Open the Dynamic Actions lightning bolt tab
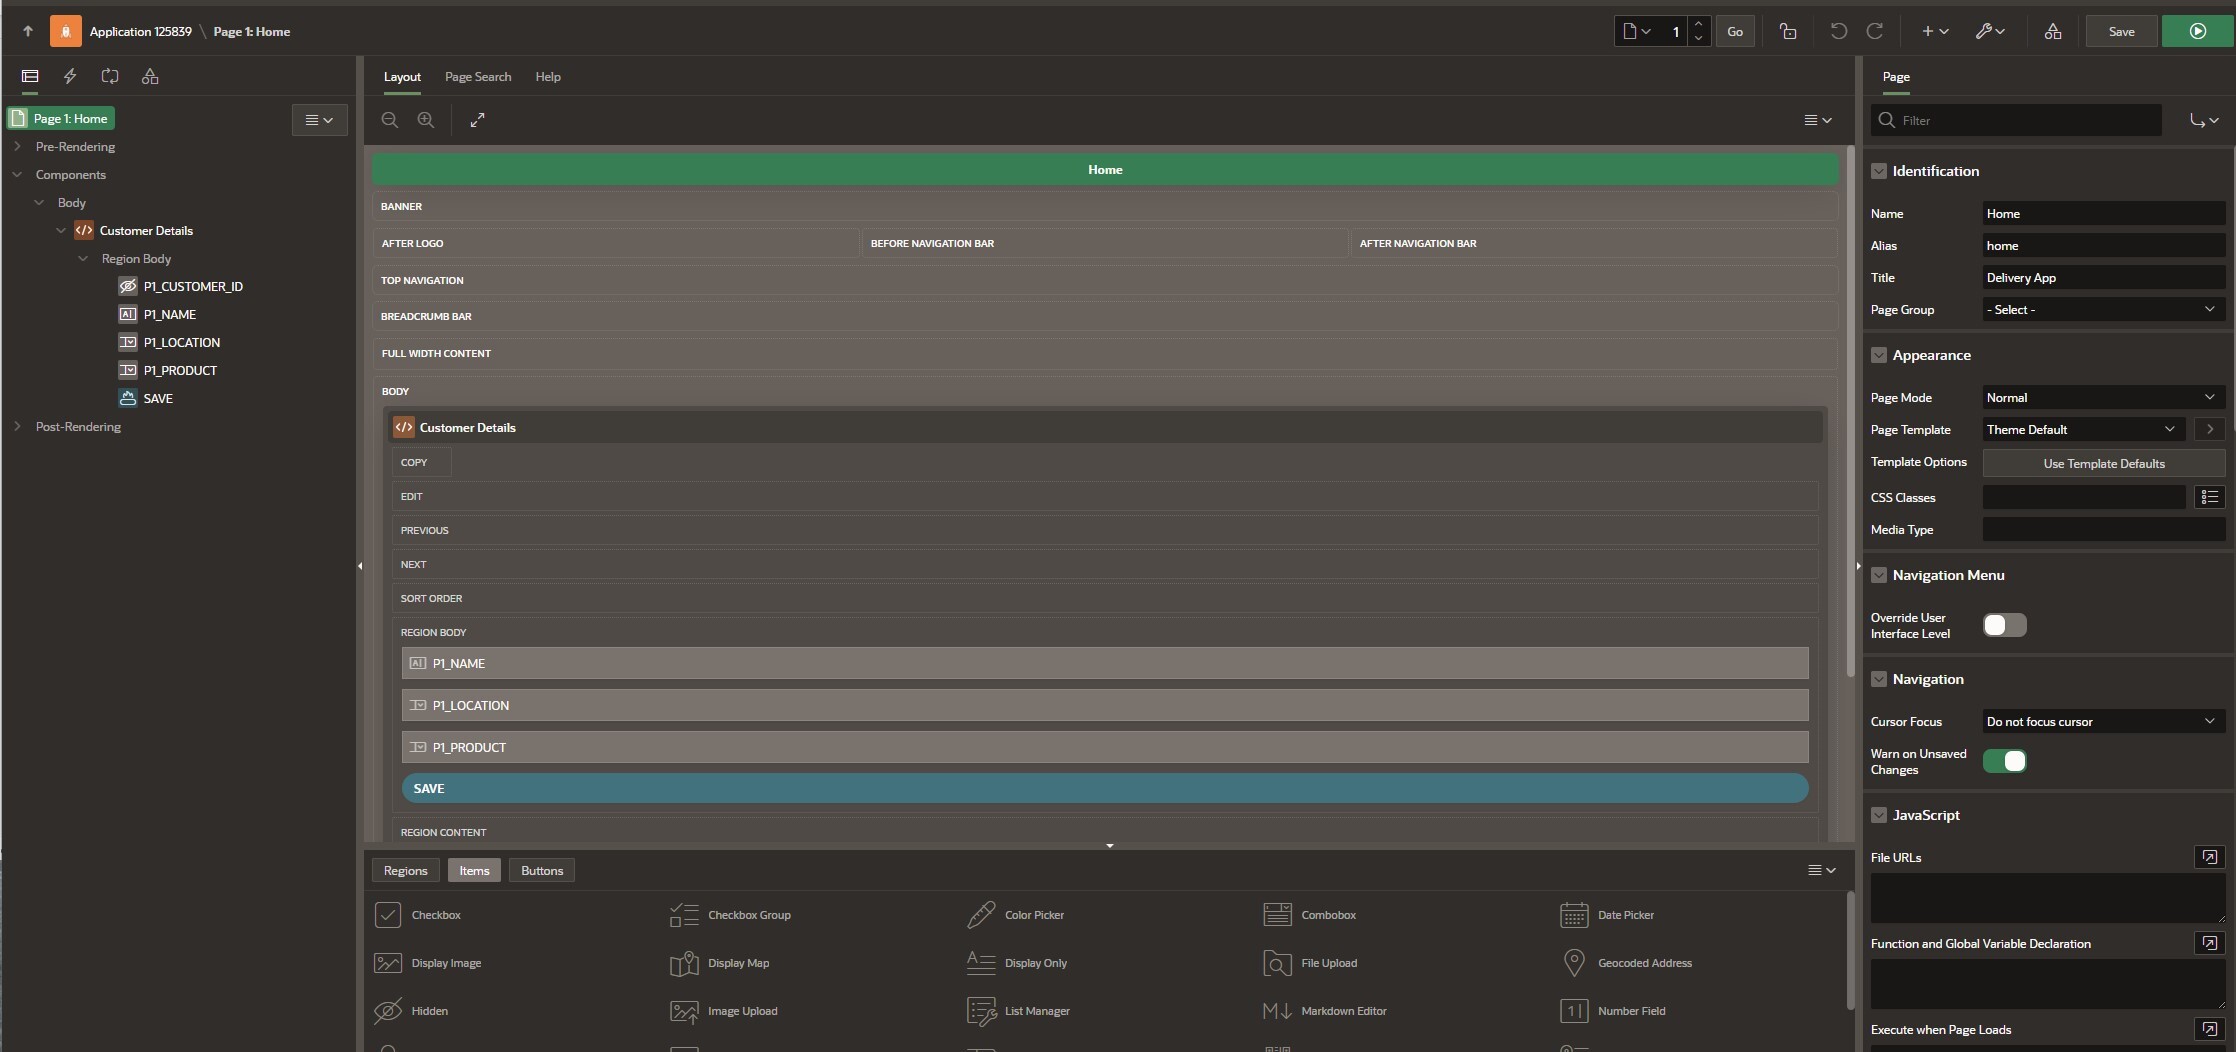Screen dimensions: 2236x1052 70,76
